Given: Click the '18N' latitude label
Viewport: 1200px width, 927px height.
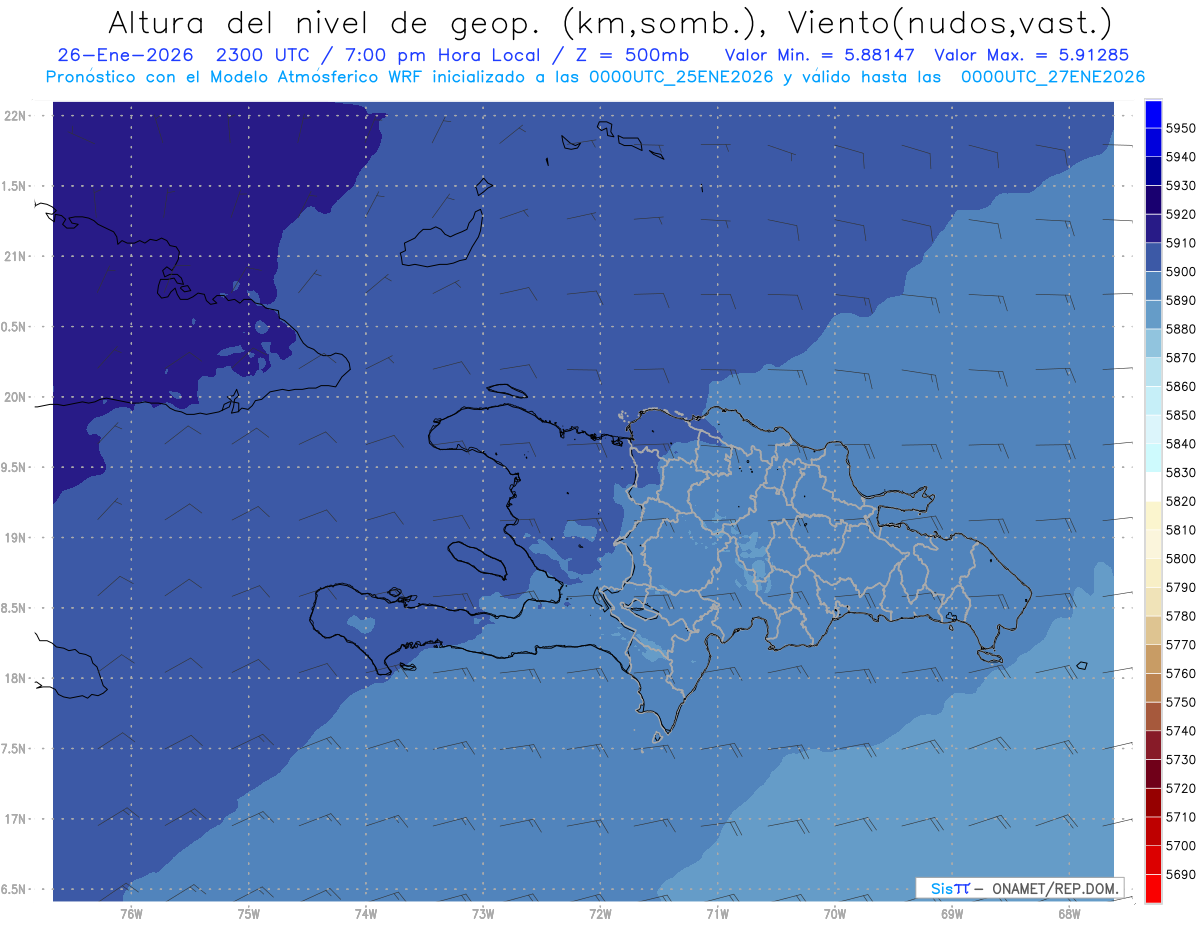Looking at the screenshot, I should click(x=15, y=678).
